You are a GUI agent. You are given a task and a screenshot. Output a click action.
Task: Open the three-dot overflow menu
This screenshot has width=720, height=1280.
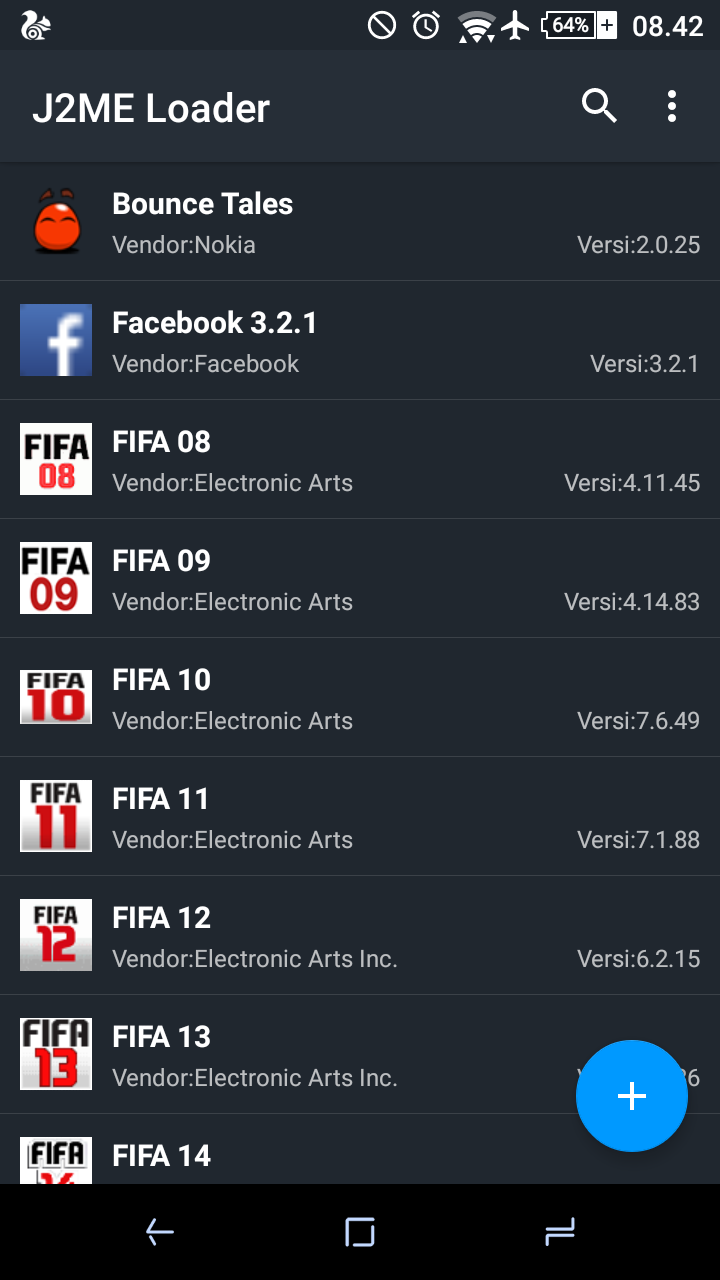pos(672,106)
